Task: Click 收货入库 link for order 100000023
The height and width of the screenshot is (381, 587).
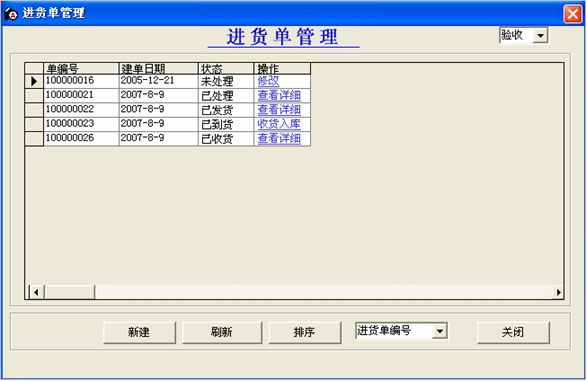Action: [x=279, y=124]
